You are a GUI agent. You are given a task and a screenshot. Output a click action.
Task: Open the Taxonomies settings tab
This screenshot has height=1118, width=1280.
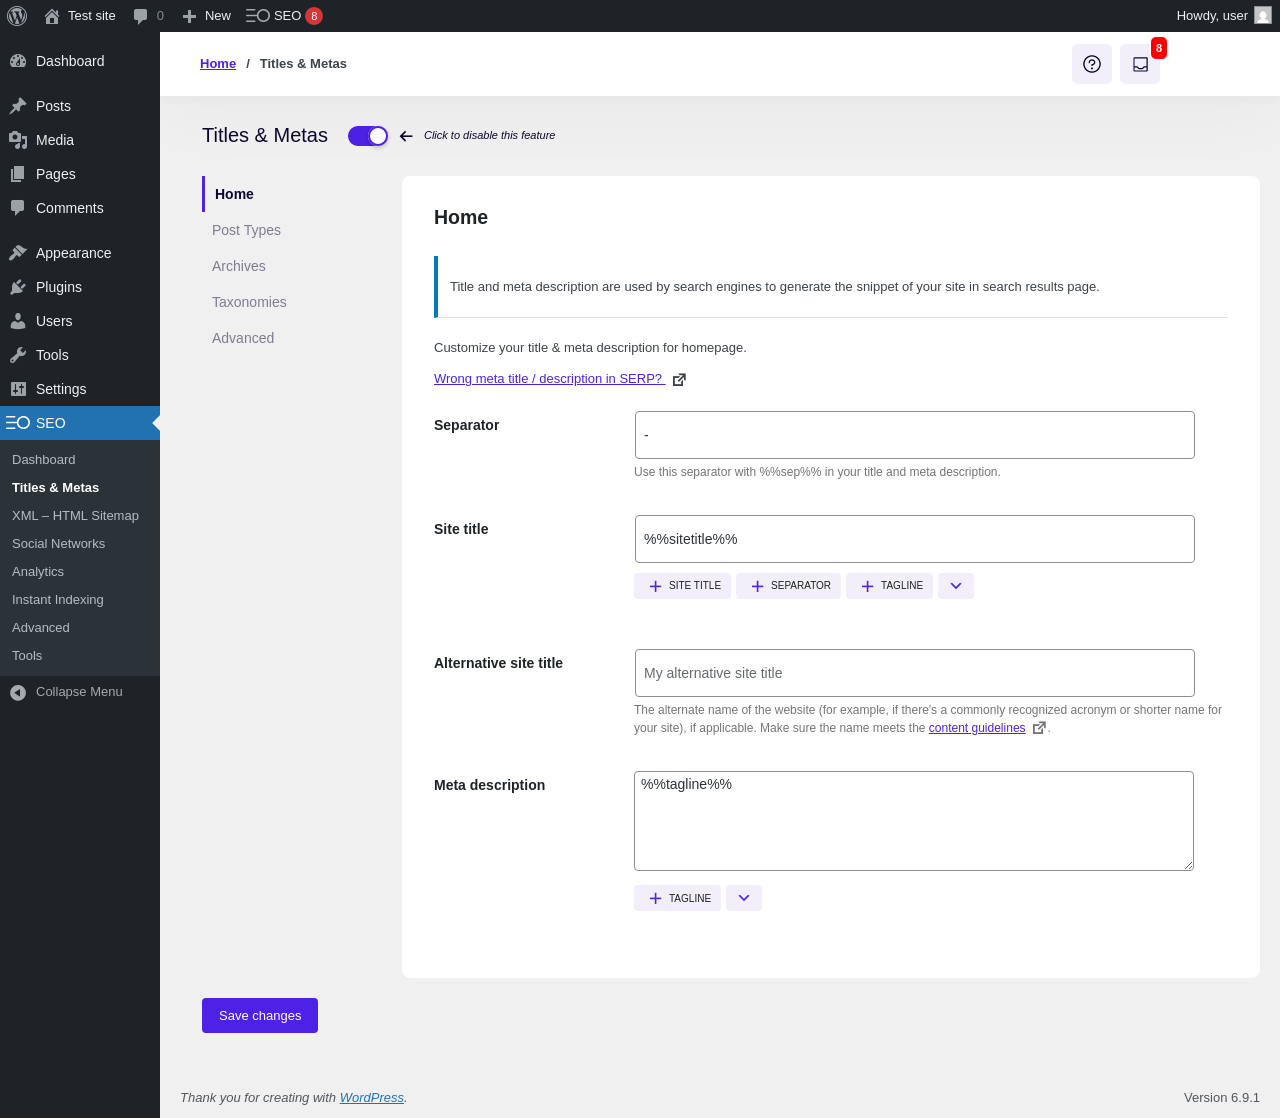pos(249,302)
